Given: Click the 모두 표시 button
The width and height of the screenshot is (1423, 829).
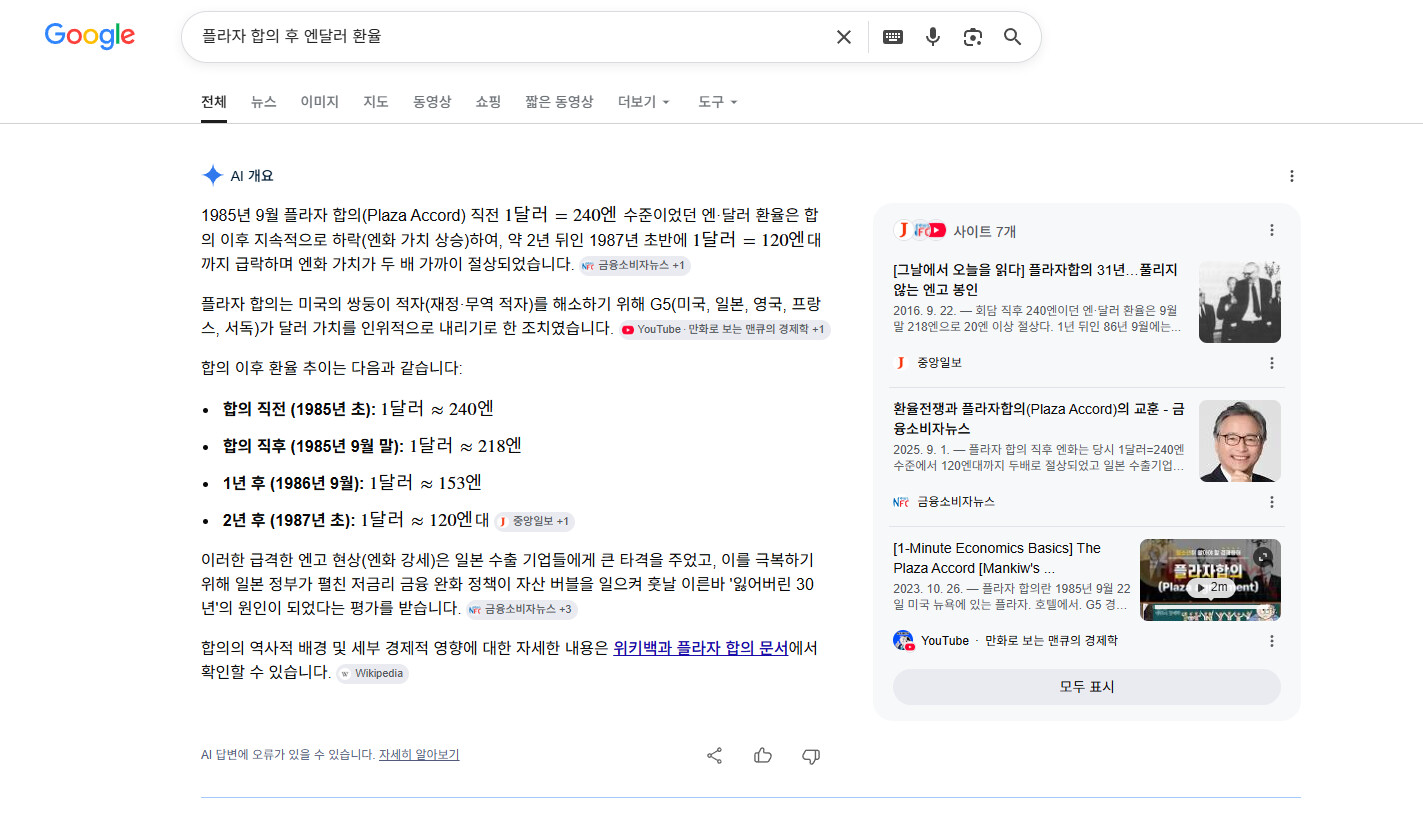Looking at the screenshot, I should 1087,687.
